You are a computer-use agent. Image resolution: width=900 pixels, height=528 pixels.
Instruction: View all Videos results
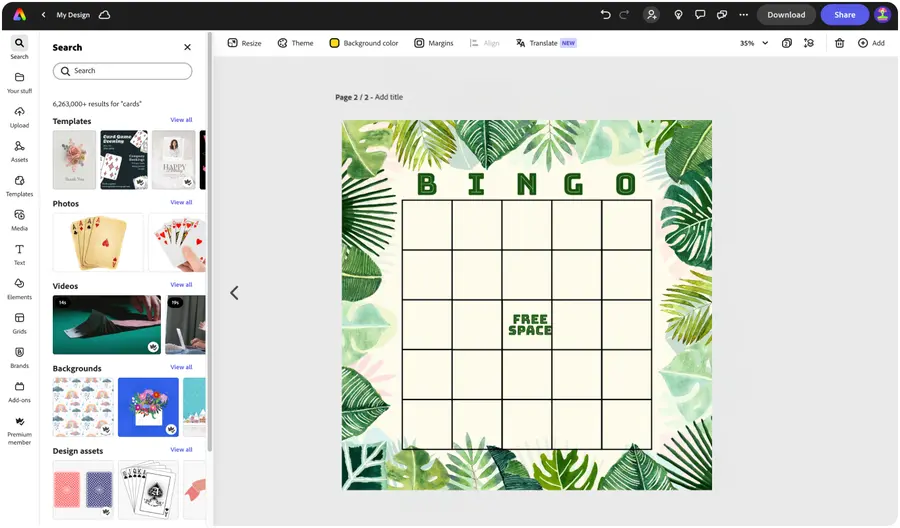point(181,285)
